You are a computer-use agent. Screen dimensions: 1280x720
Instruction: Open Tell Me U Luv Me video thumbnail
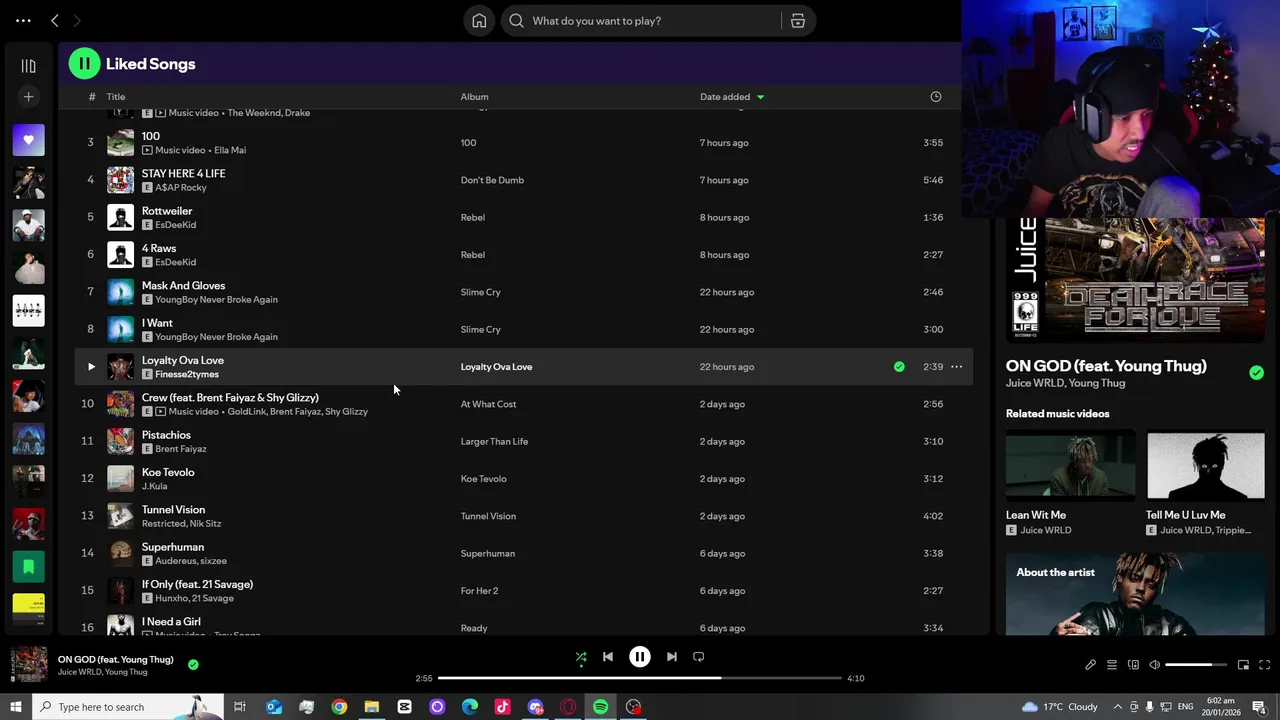[1205, 465]
